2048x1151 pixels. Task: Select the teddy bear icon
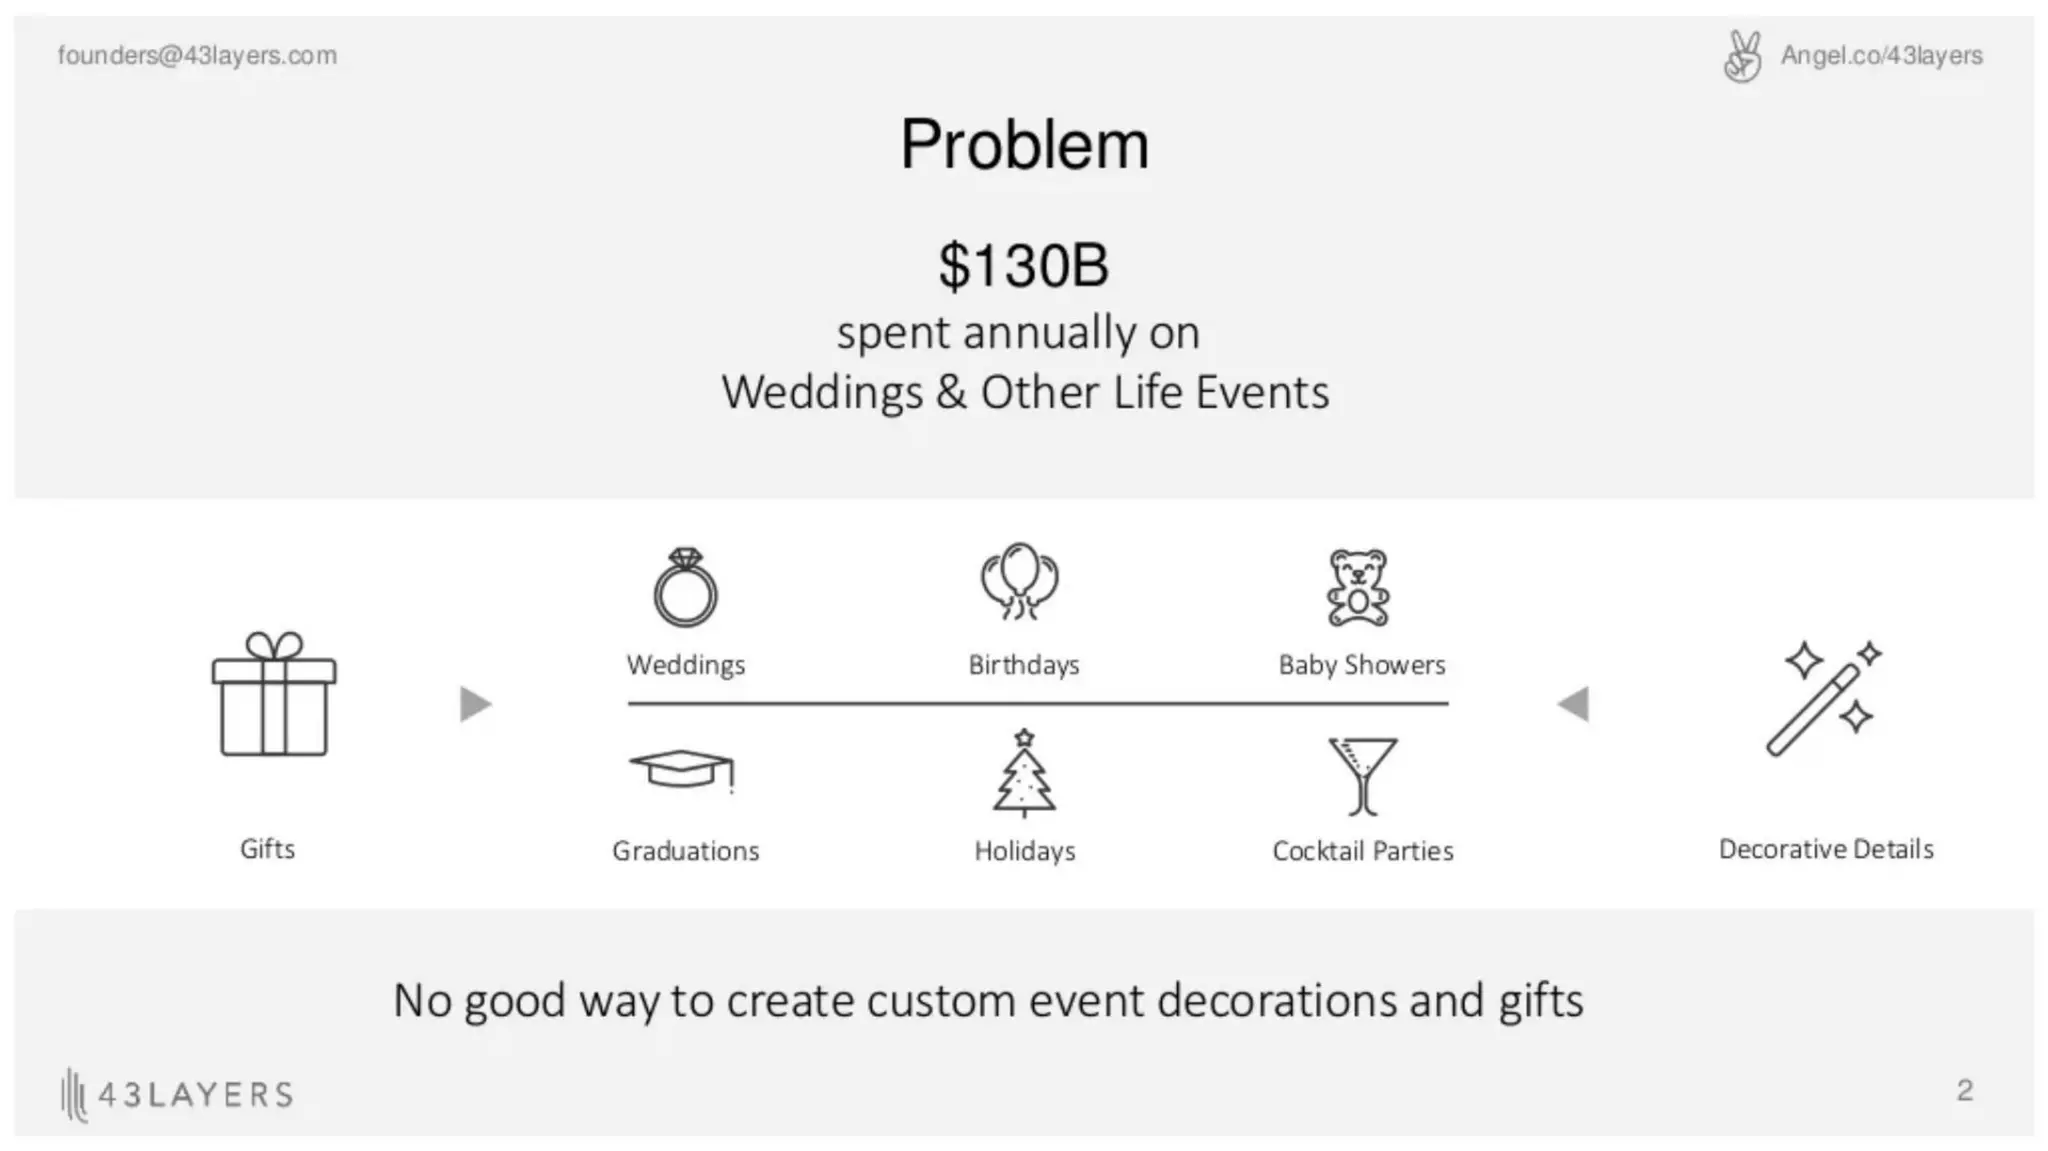pos(1358,587)
